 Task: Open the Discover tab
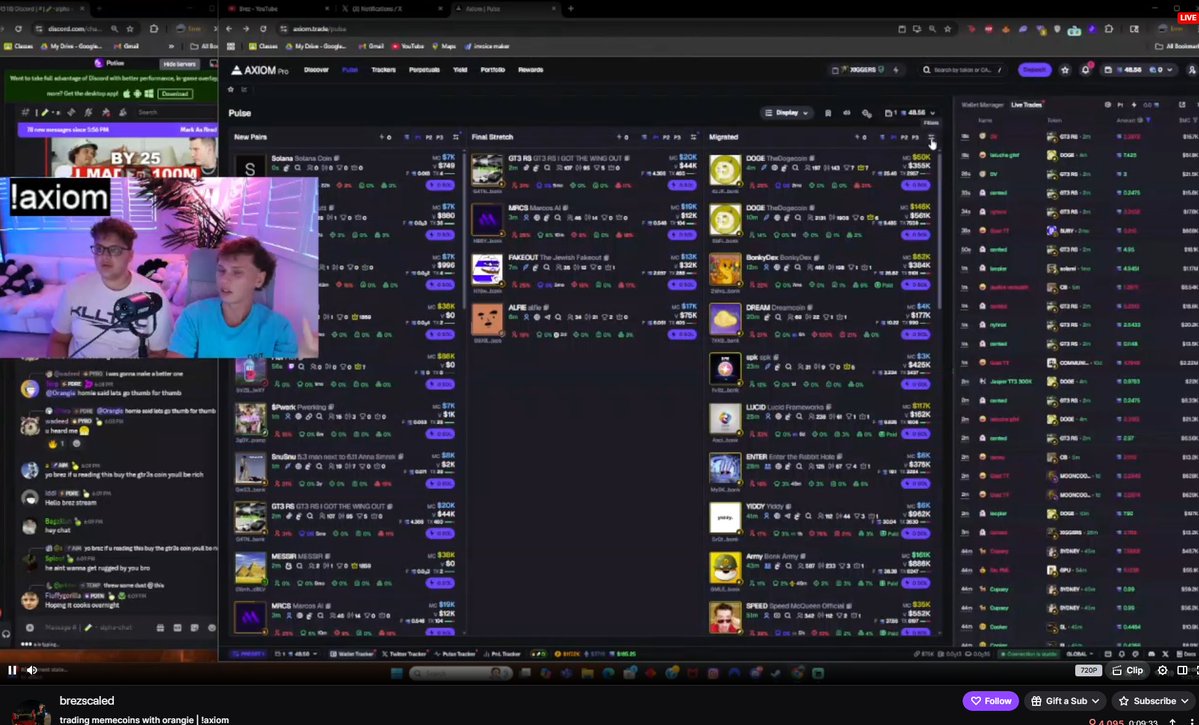coord(316,70)
